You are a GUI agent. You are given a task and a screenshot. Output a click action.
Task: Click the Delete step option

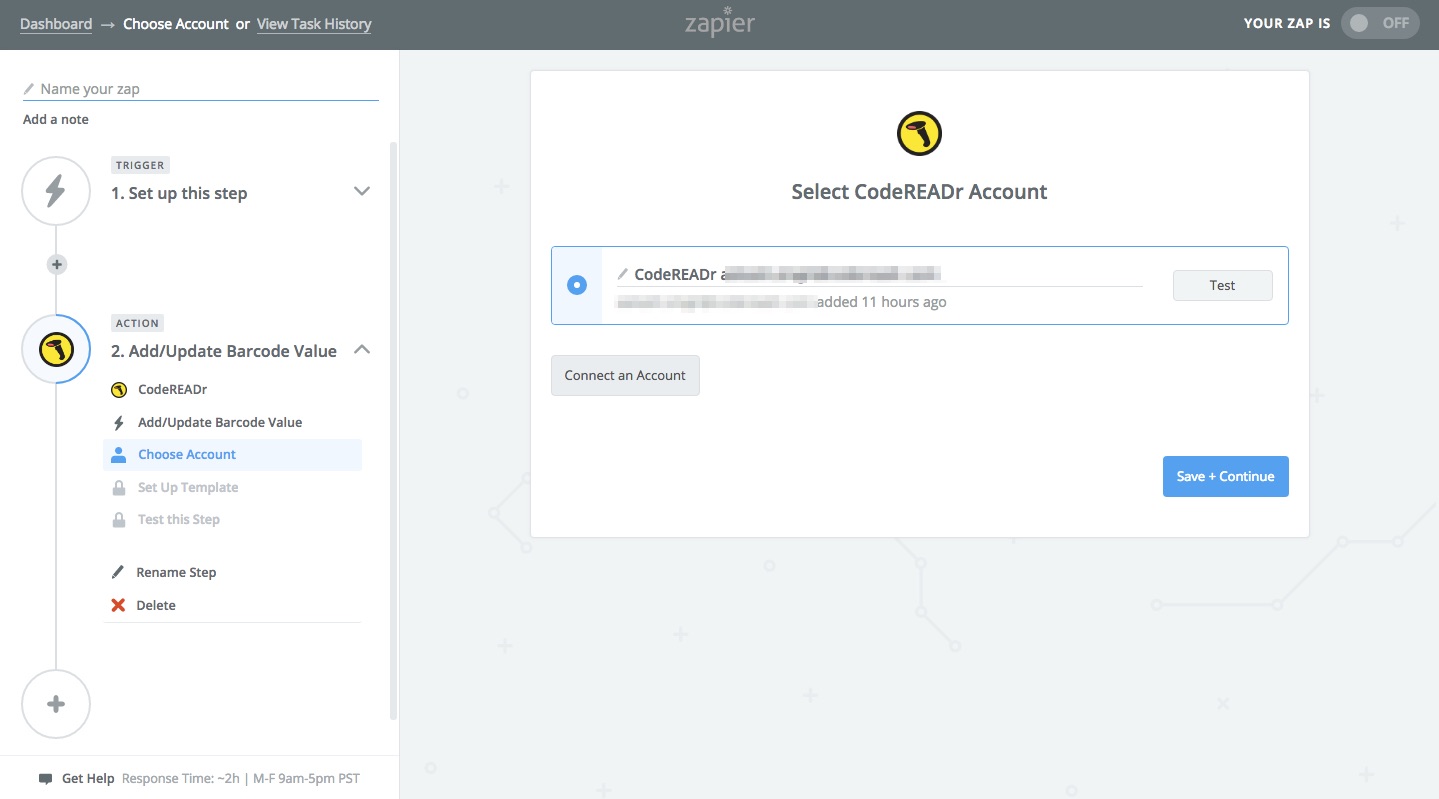156,606
